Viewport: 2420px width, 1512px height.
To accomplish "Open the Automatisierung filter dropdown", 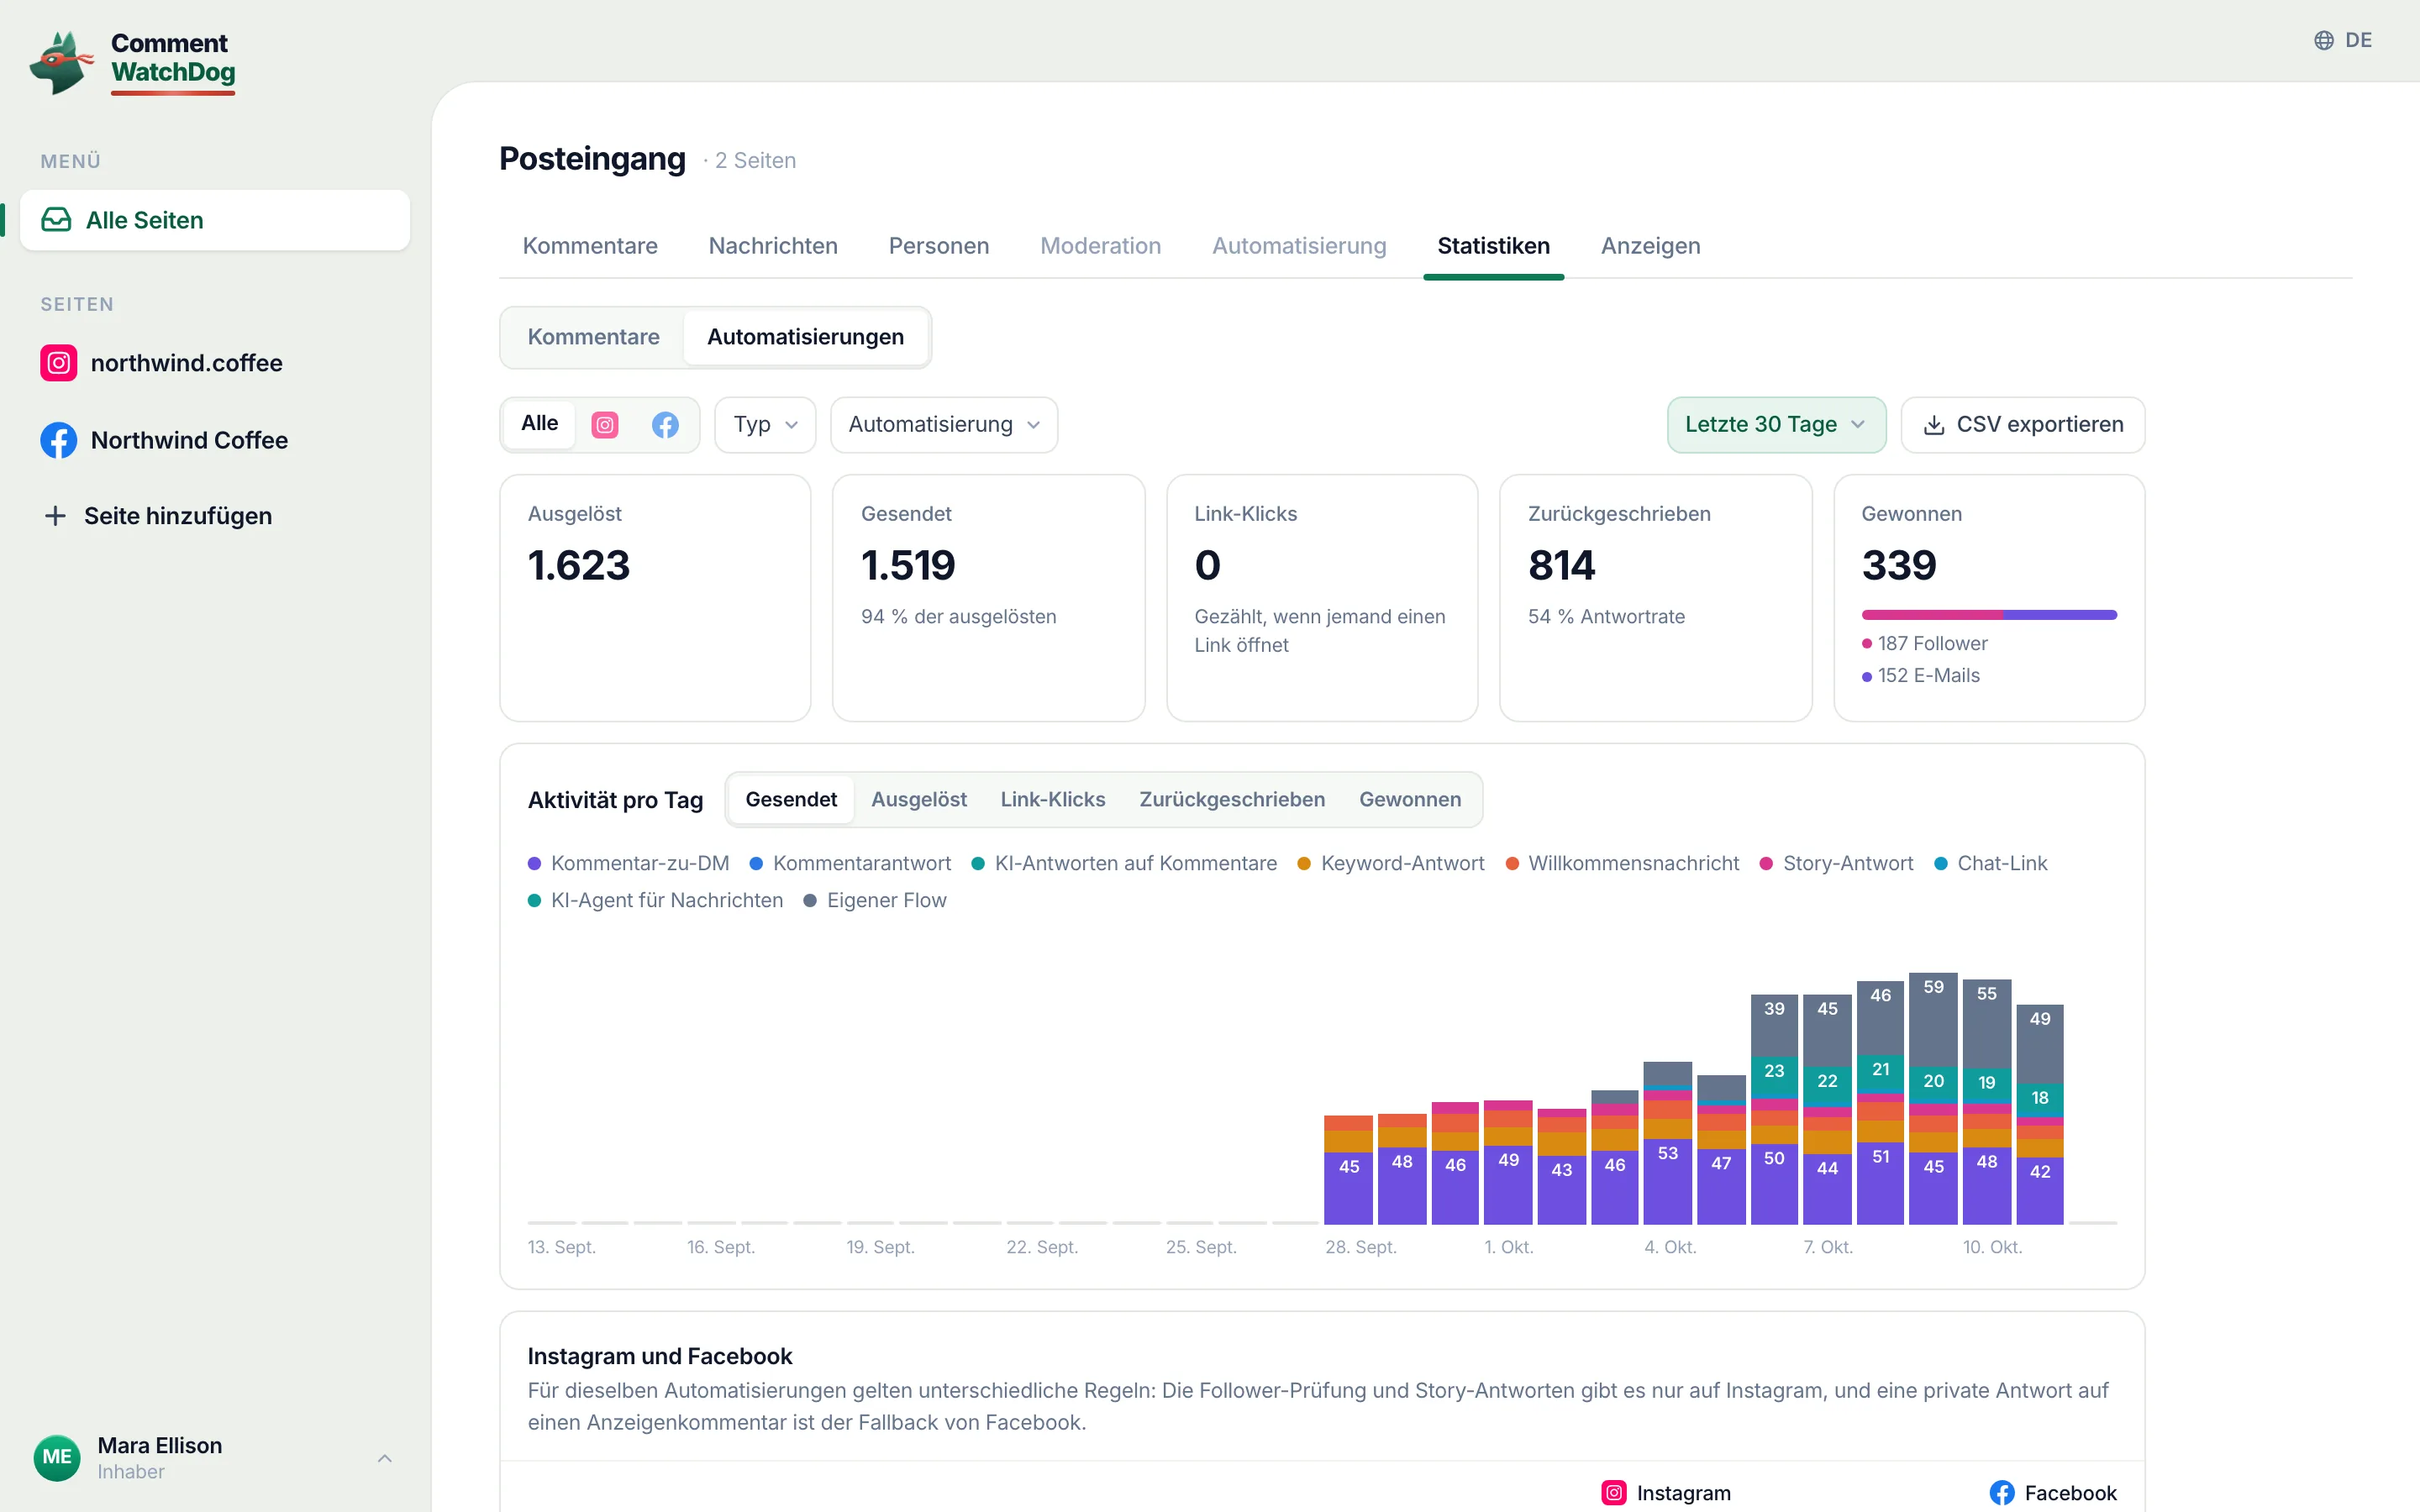I will click(x=943, y=425).
